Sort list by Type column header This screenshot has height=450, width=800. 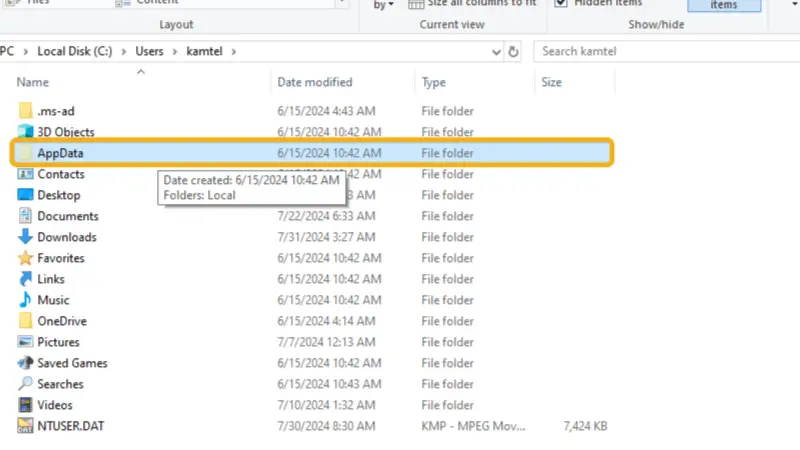[x=433, y=82]
